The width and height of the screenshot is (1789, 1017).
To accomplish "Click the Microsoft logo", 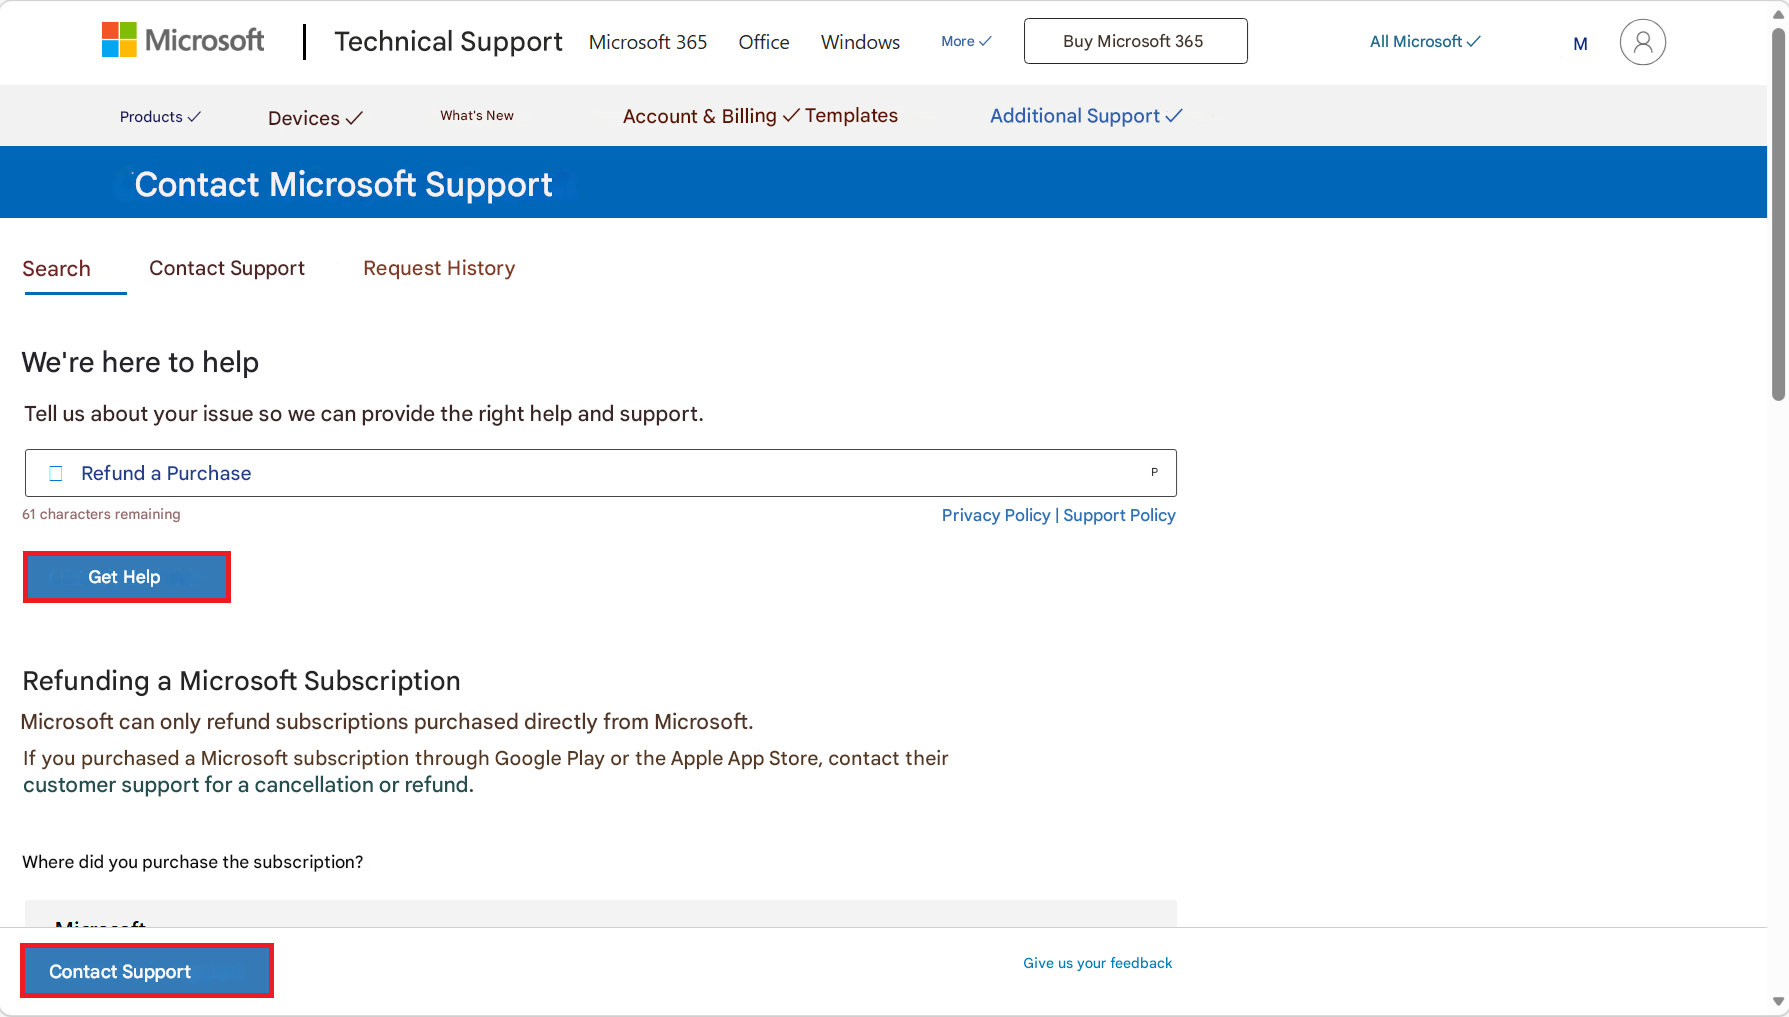I will [x=182, y=40].
